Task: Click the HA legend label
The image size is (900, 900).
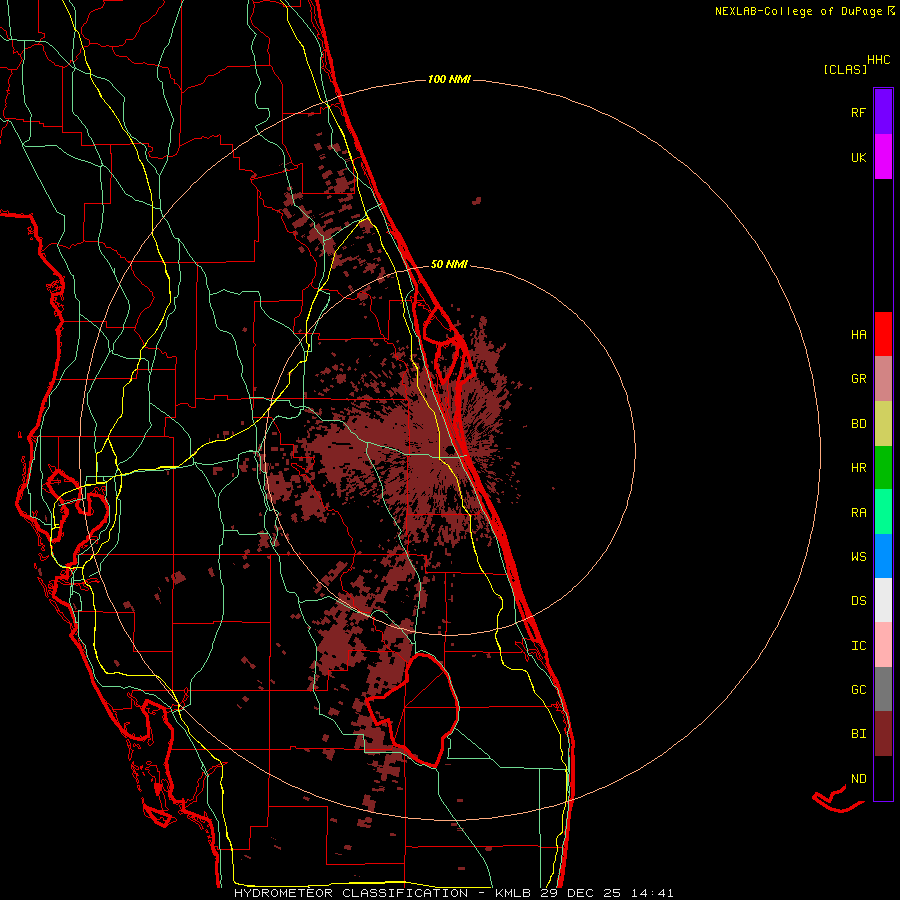Action: click(858, 335)
